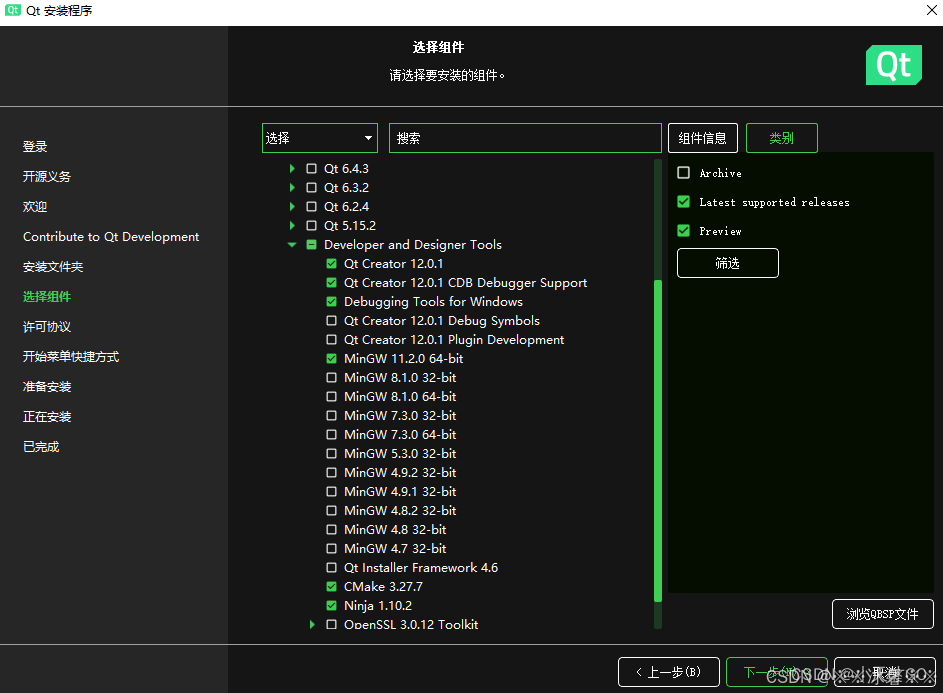Viewport: 943px width, 693px height.
Task: Enable the Archive category checkbox
Action: [x=684, y=173]
